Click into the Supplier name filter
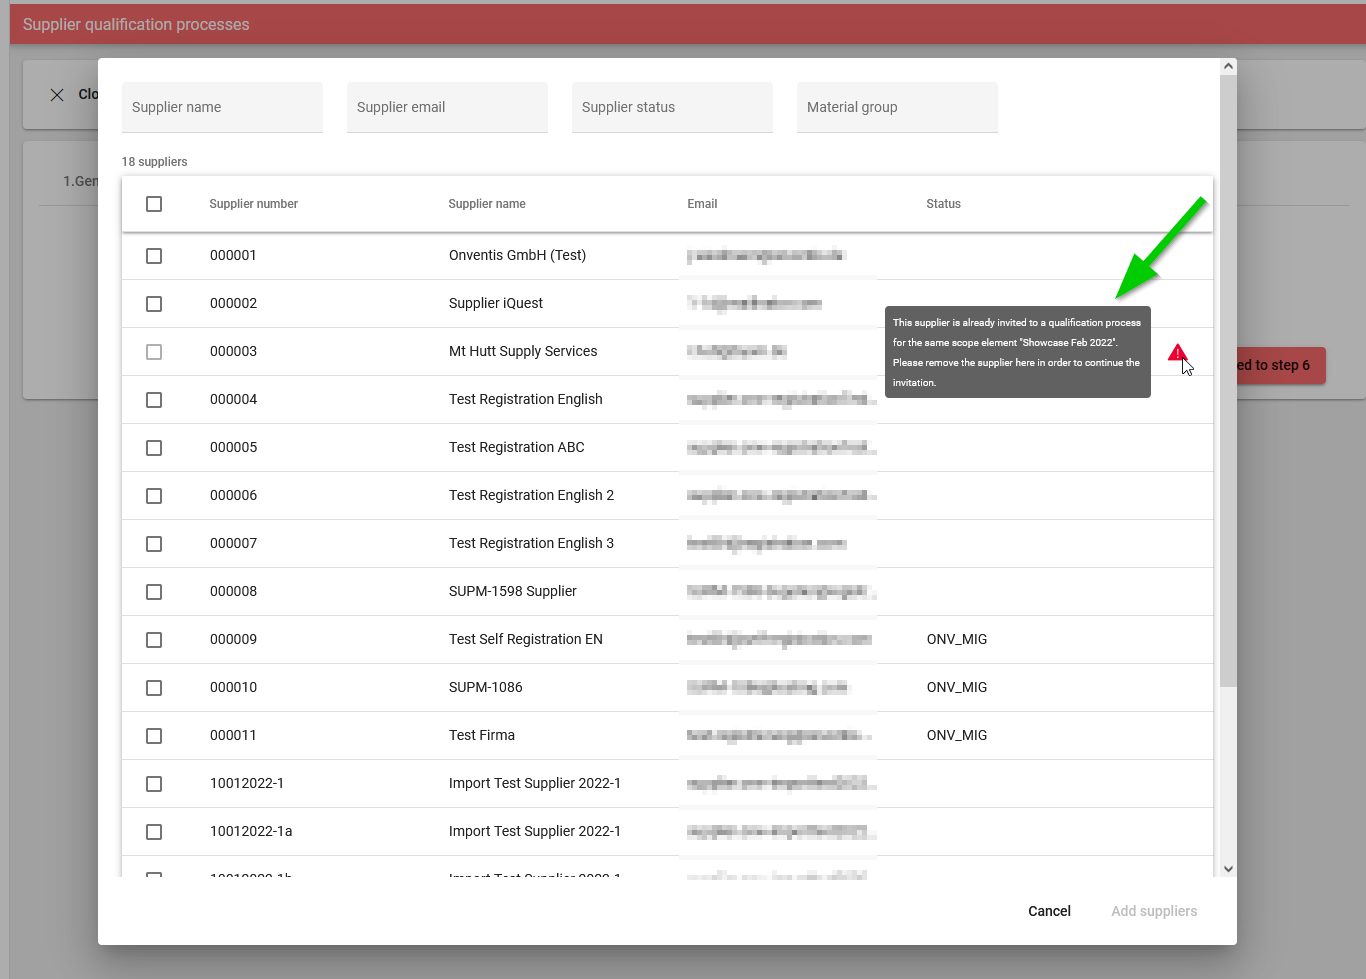Screen dimensions: 1366x979 tap(222, 107)
